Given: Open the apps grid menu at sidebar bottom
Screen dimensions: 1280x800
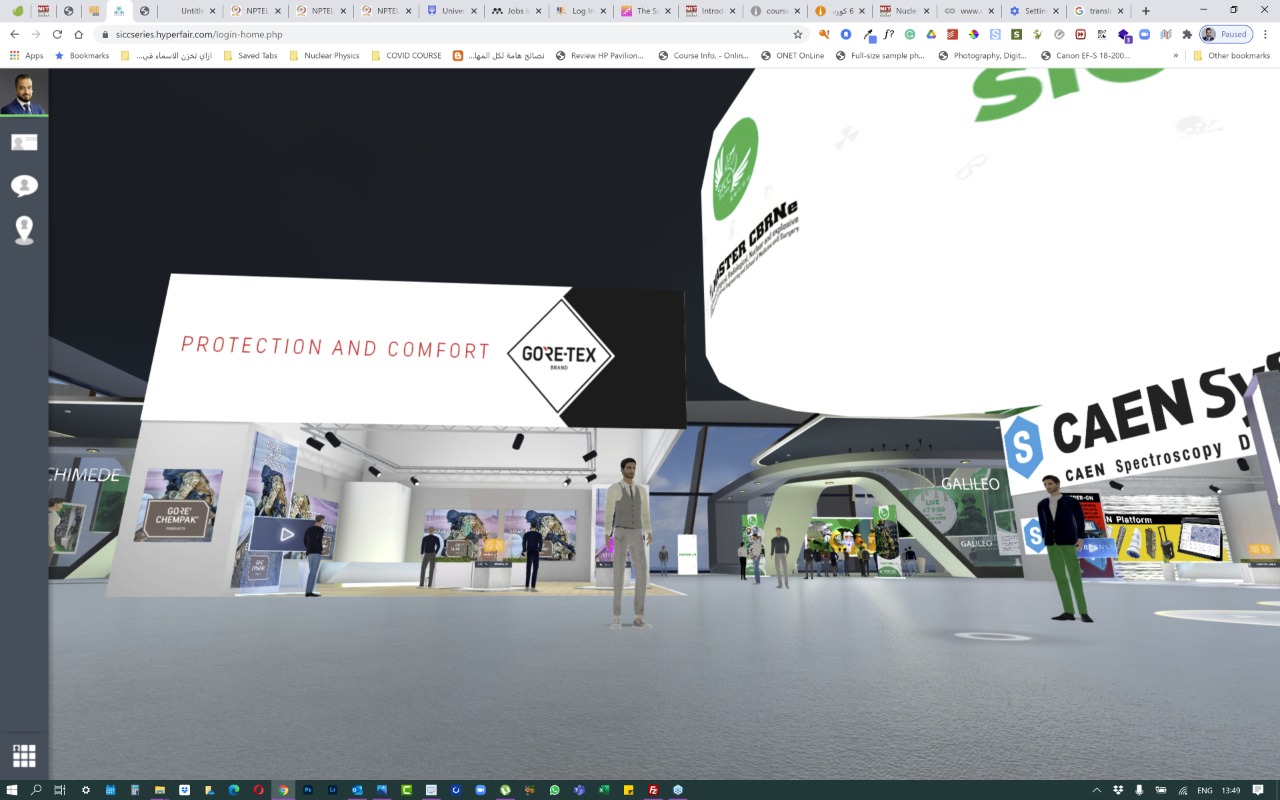Looking at the screenshot, I should [24, 756].
